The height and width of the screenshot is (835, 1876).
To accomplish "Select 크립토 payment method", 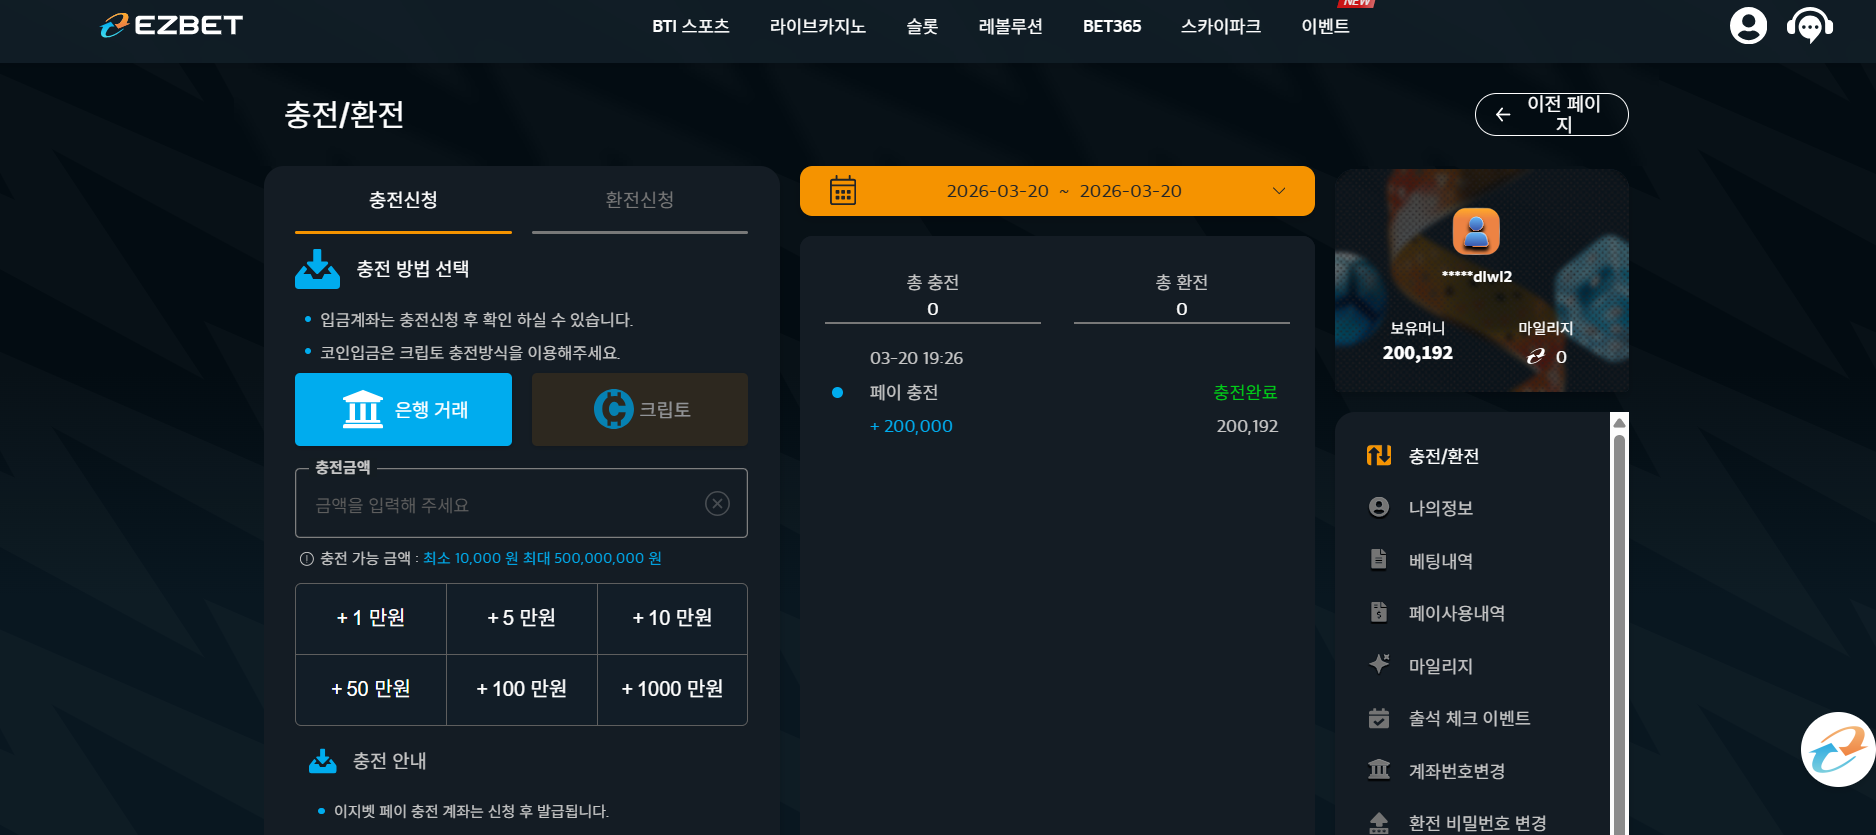I will (640, 410).
